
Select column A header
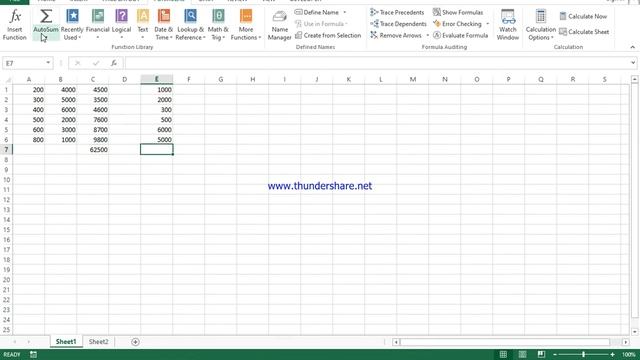[x=29, y=79]
